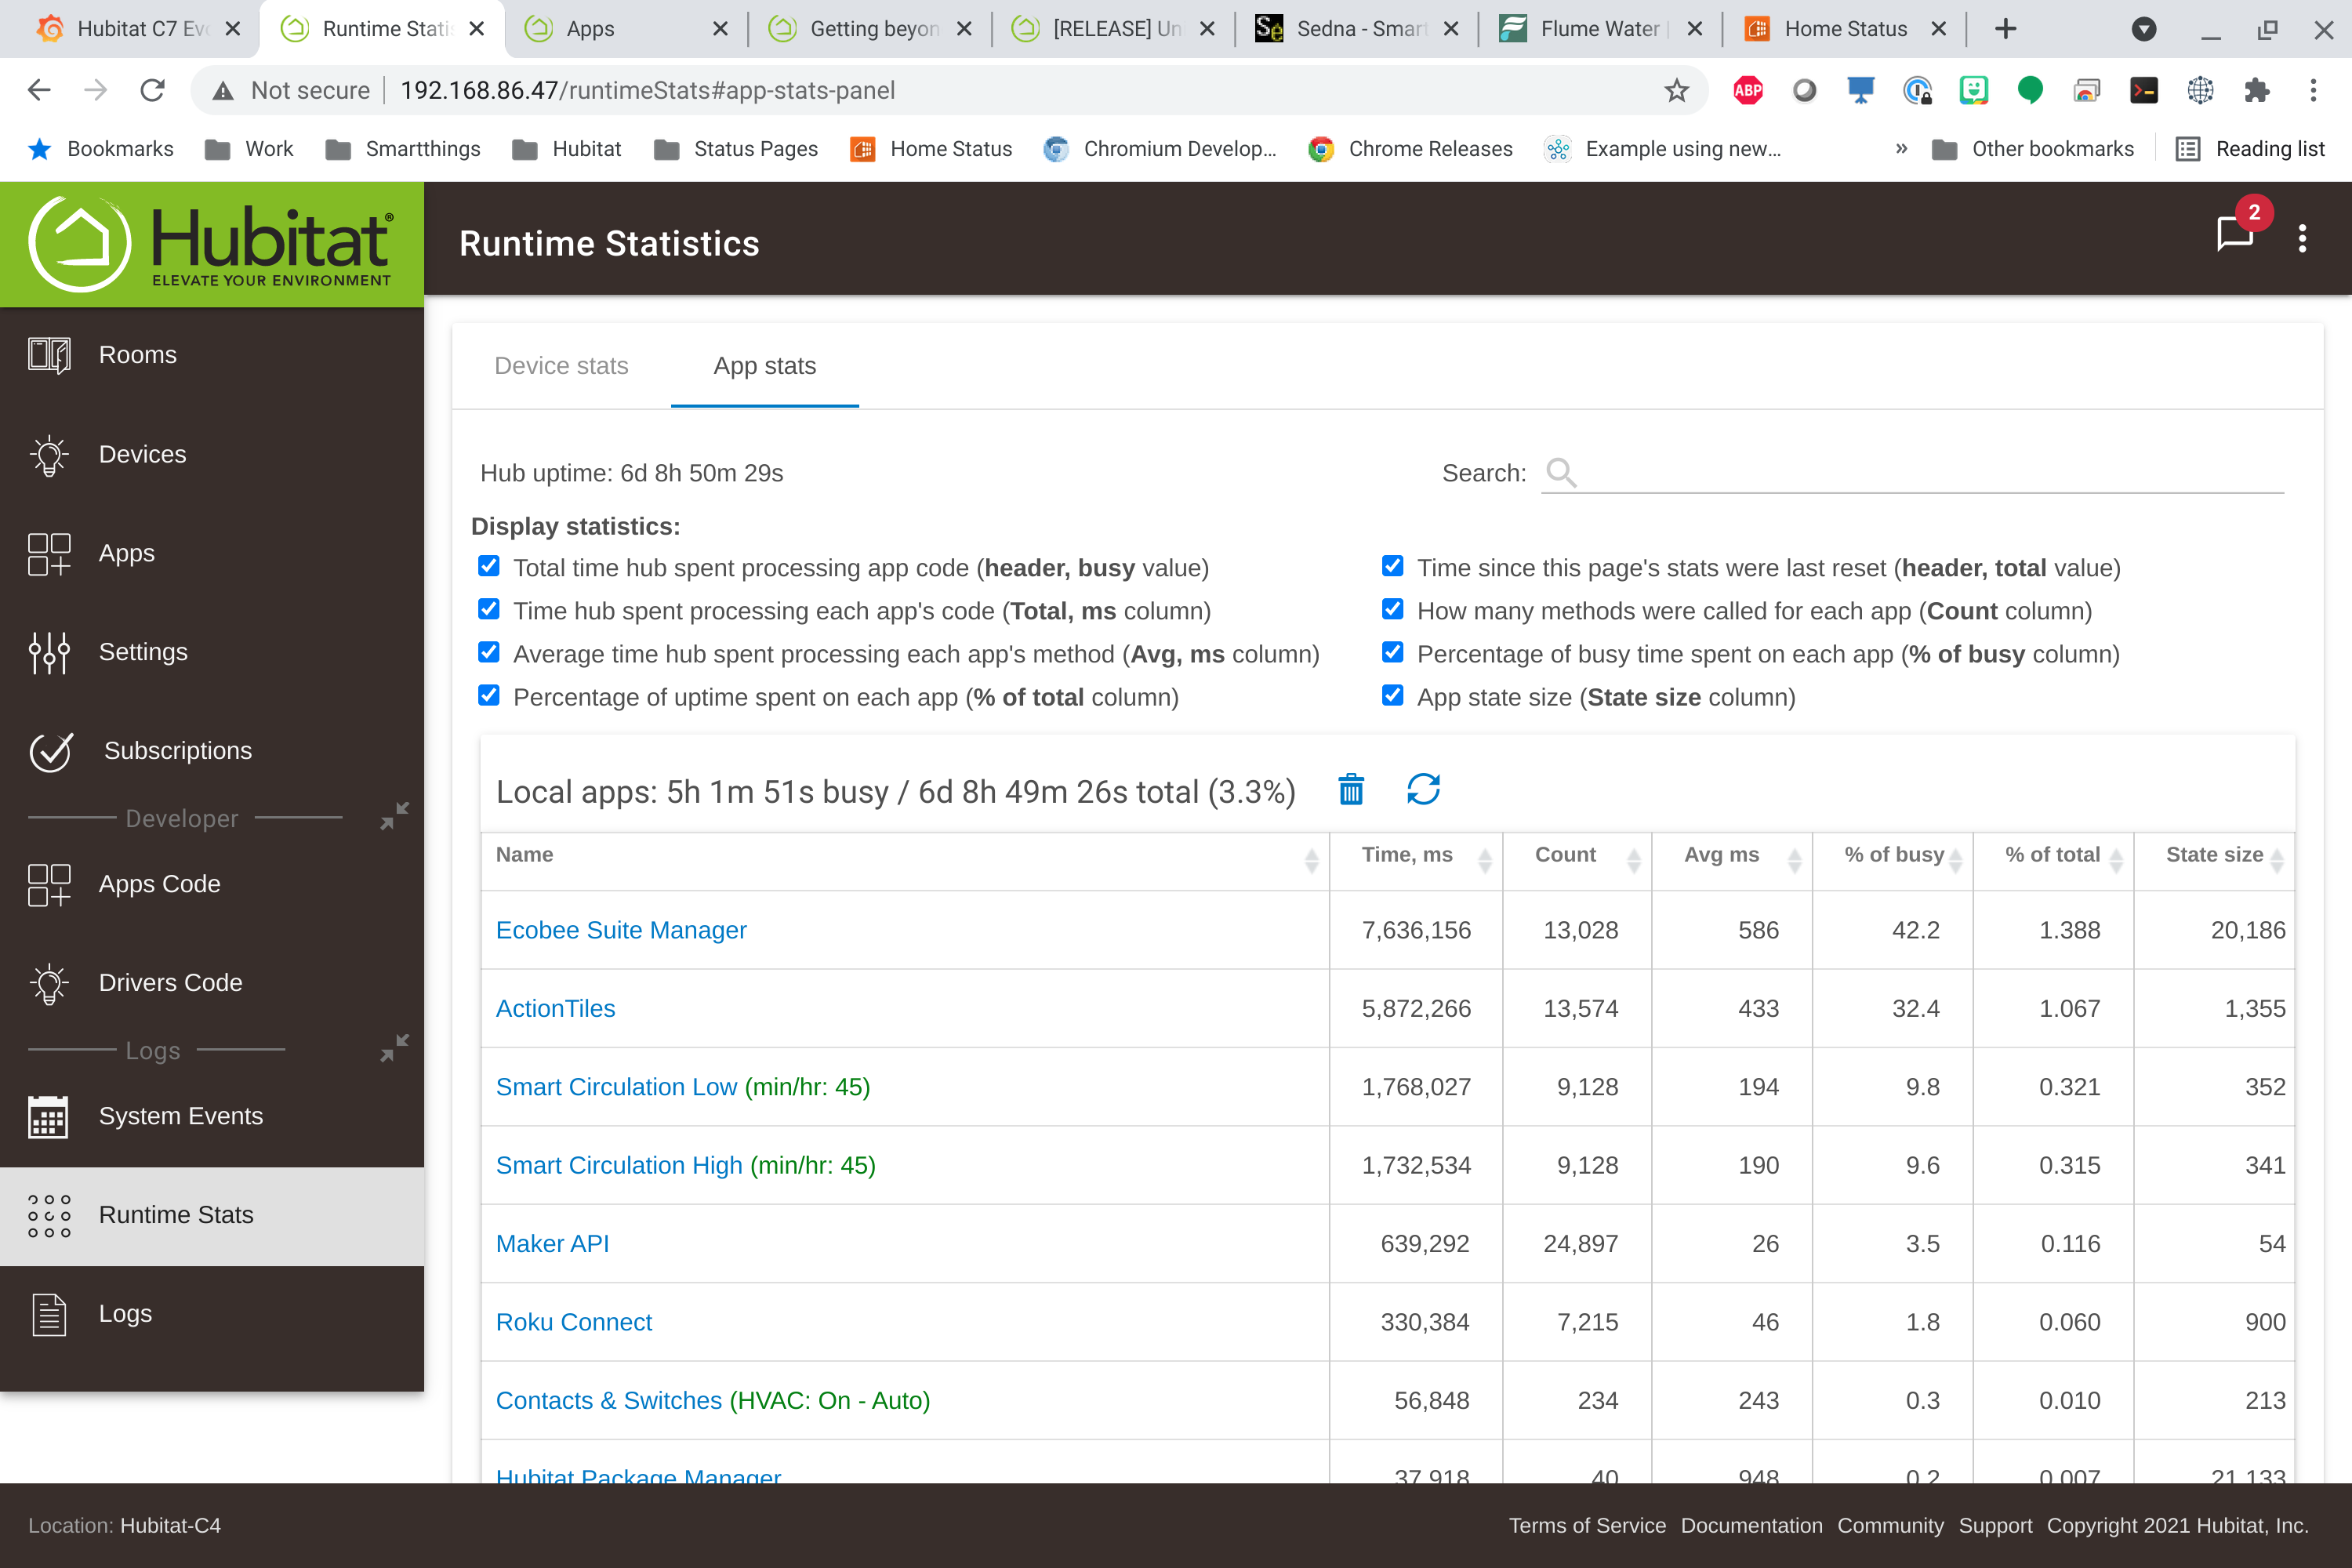Open Chrome's three-dot menu

point(2313,91)
